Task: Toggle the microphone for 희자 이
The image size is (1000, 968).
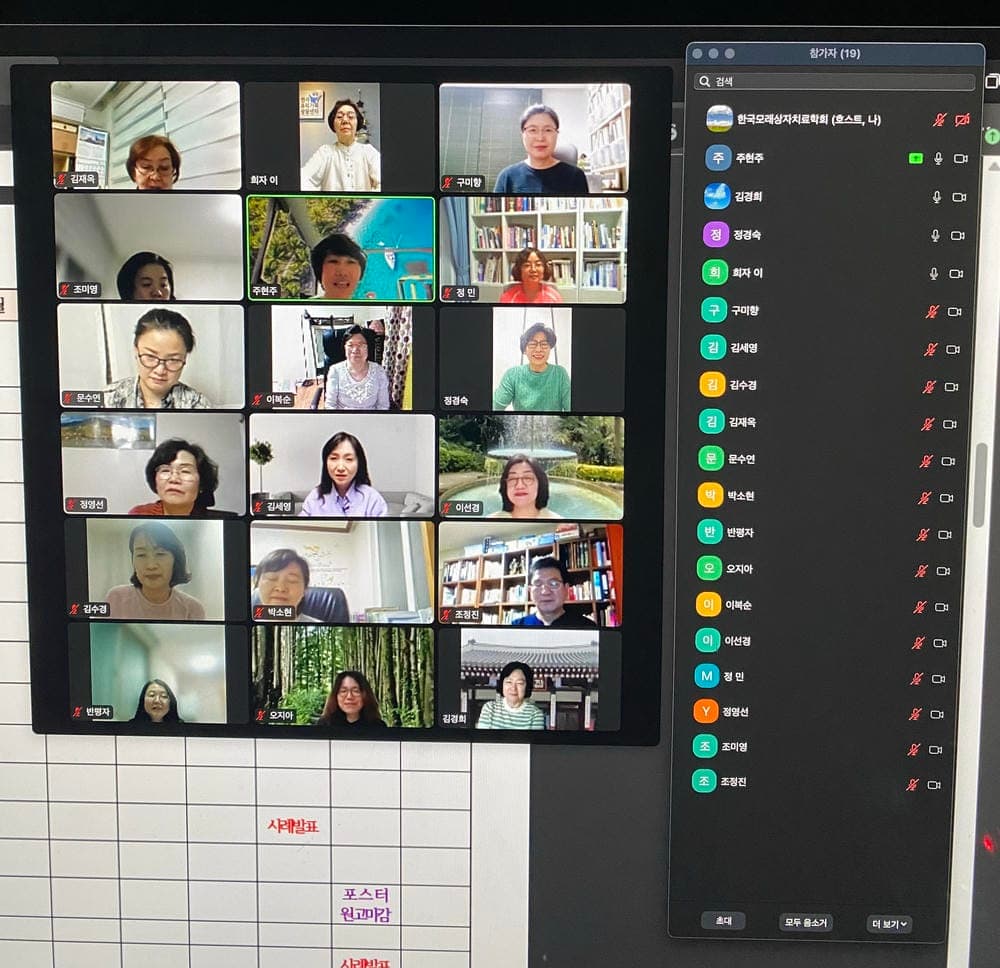Action: click(x=934, y=273)
